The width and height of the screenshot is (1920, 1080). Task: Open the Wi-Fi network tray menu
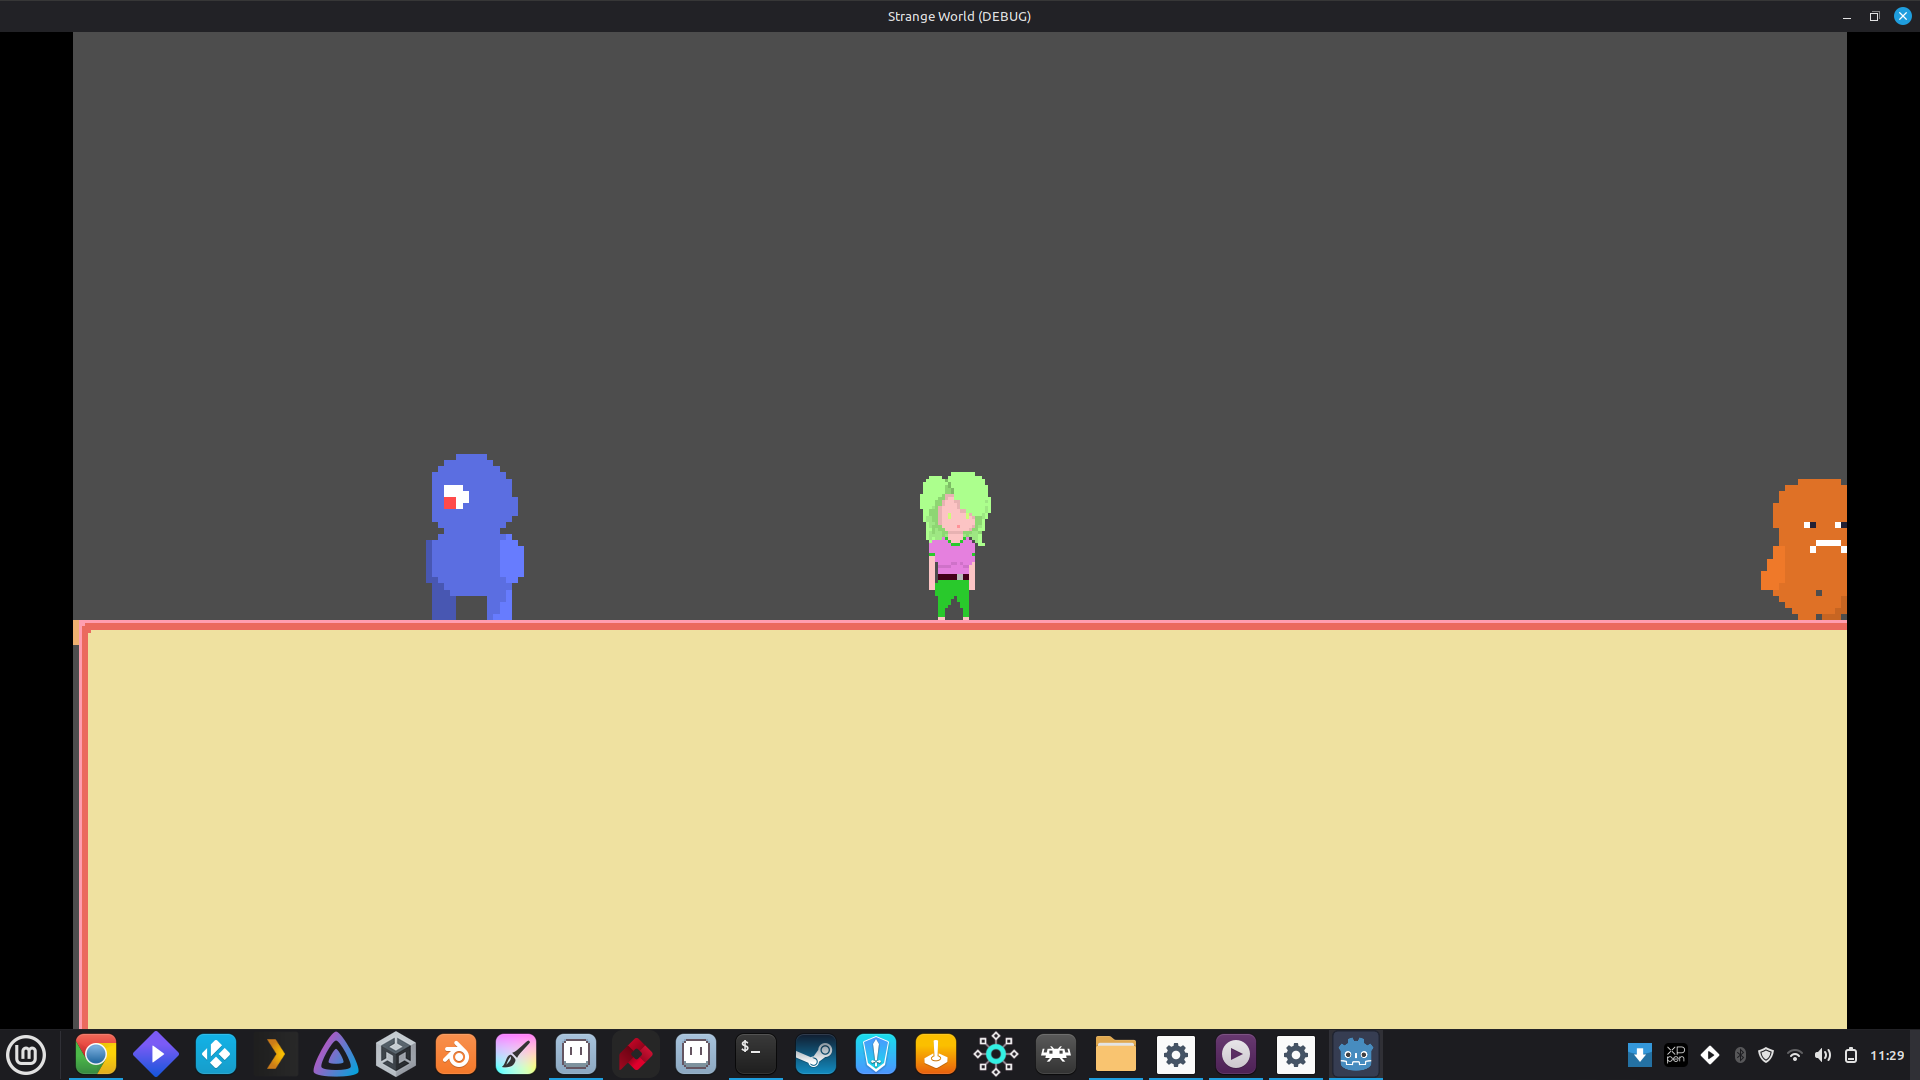(1794, 1055)
